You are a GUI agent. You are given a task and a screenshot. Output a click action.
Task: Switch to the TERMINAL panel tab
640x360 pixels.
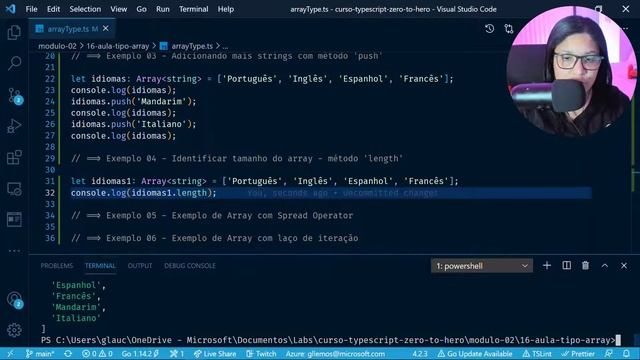click(100, 266)
